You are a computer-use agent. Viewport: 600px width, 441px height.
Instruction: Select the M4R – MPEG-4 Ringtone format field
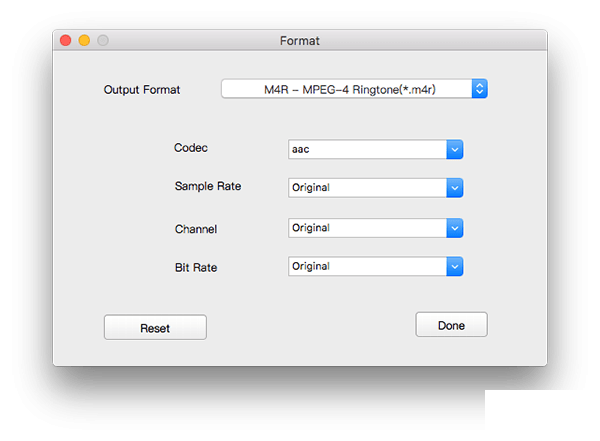pos(347,89)
